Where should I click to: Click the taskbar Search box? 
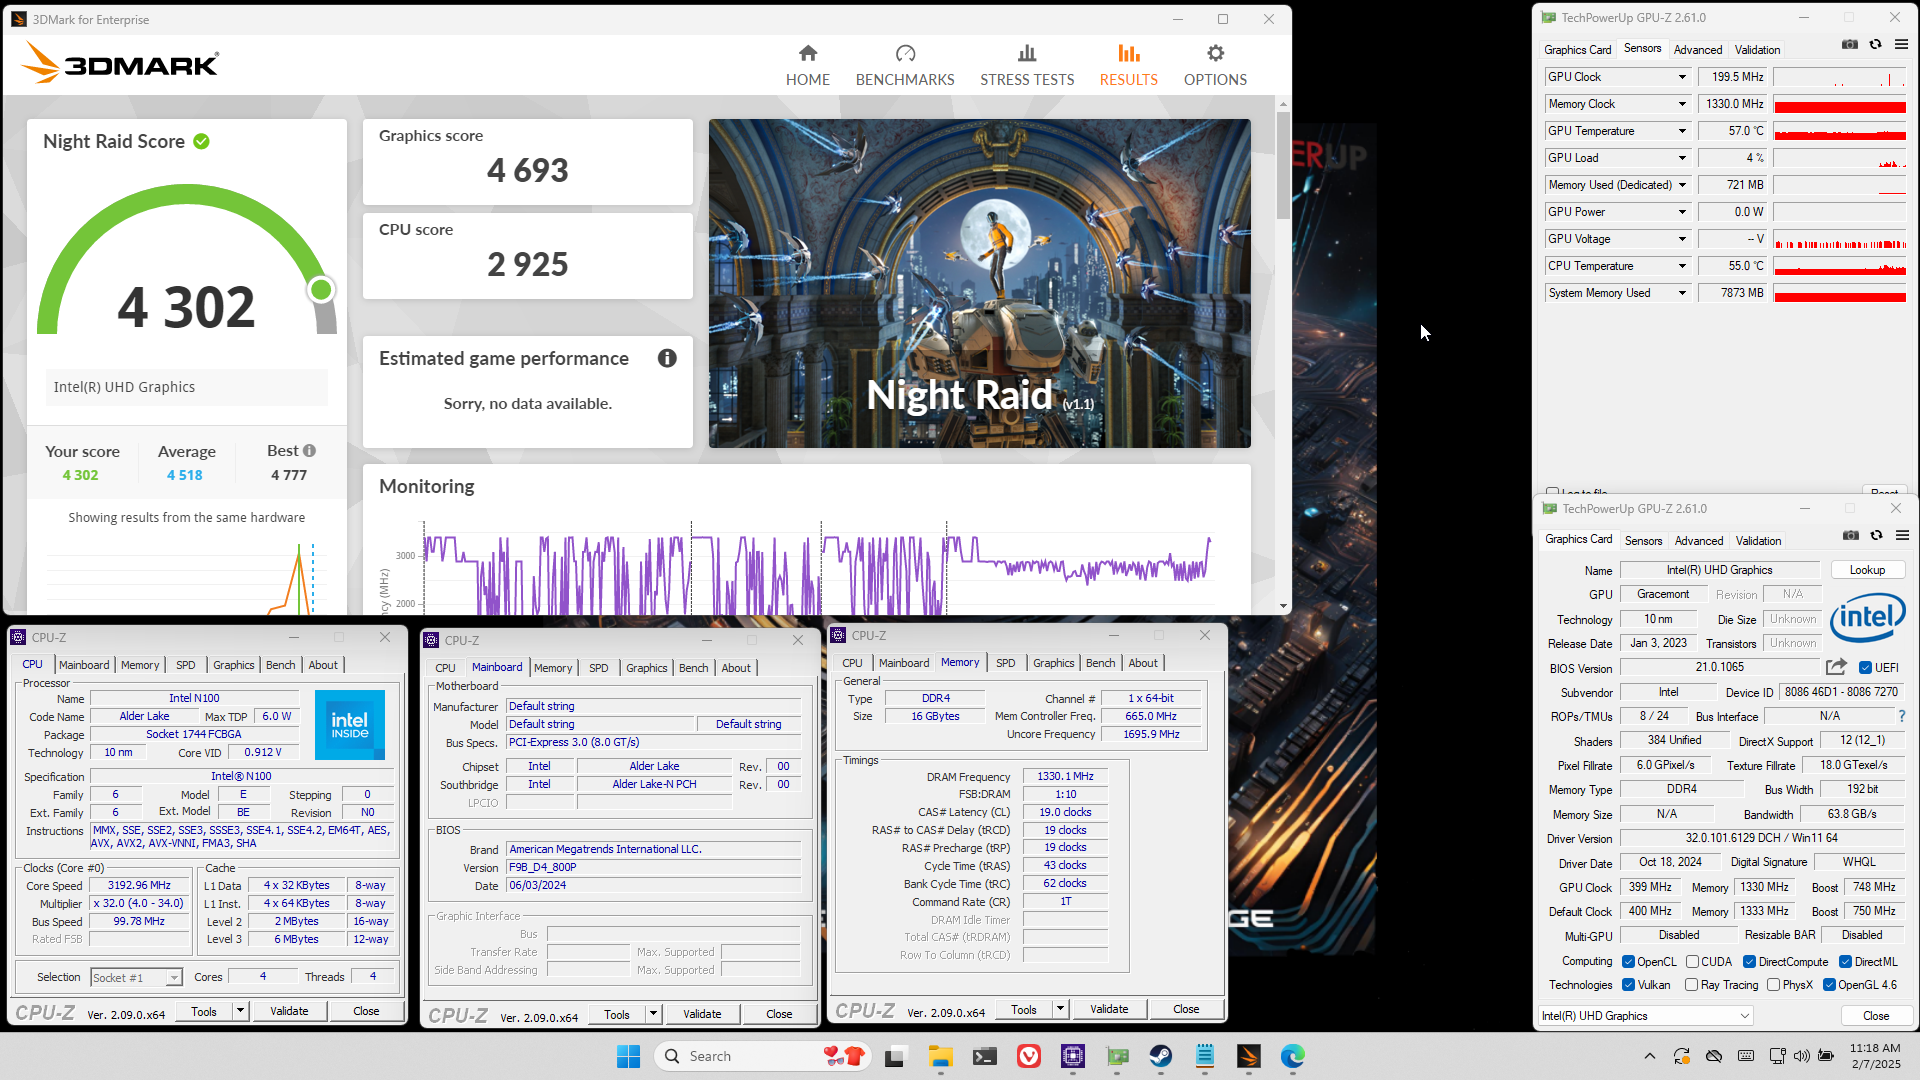[762, 1056]
